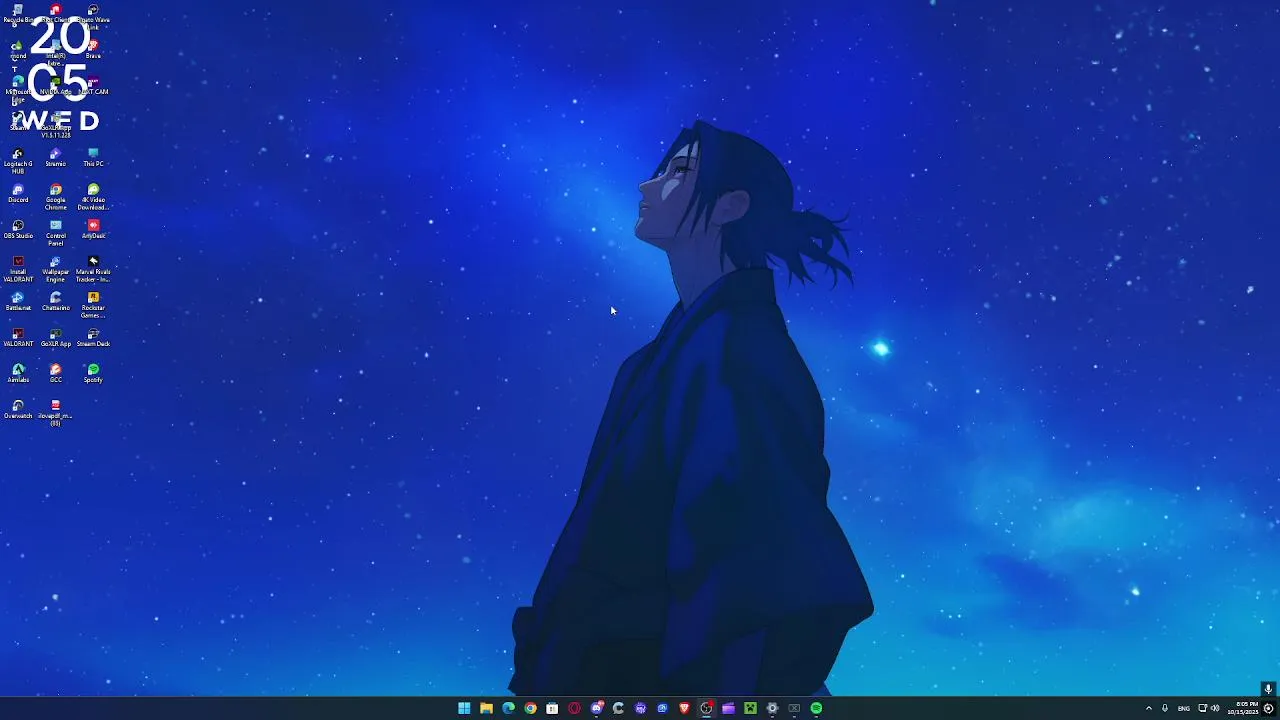Select the Spotify desktop shortcut
This screenshot has width=1280, height=720.
tap(93, 374)
